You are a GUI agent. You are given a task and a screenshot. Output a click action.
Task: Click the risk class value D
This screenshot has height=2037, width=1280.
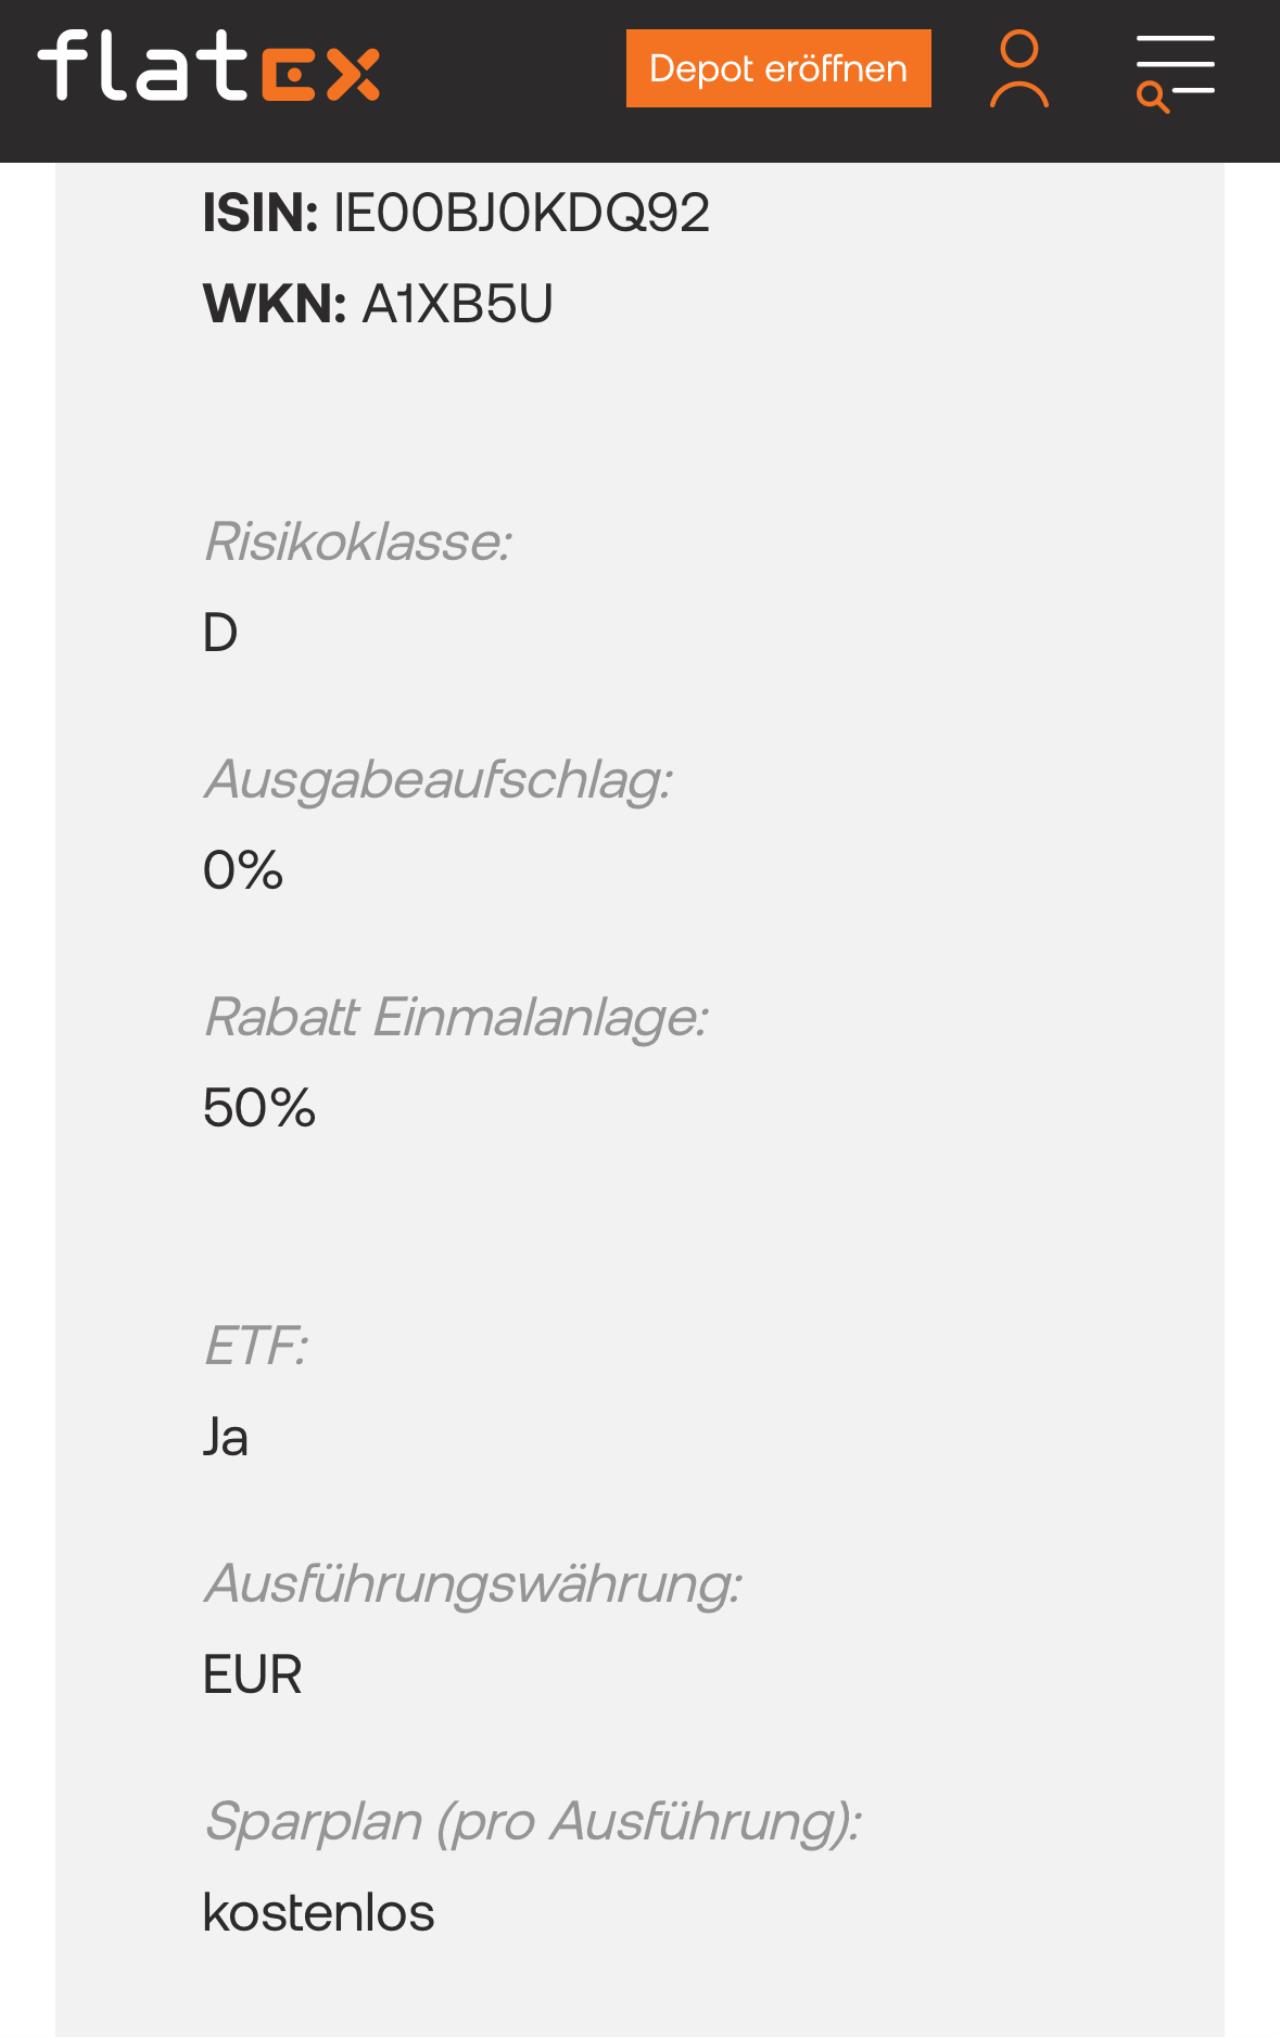pos(220,633)
